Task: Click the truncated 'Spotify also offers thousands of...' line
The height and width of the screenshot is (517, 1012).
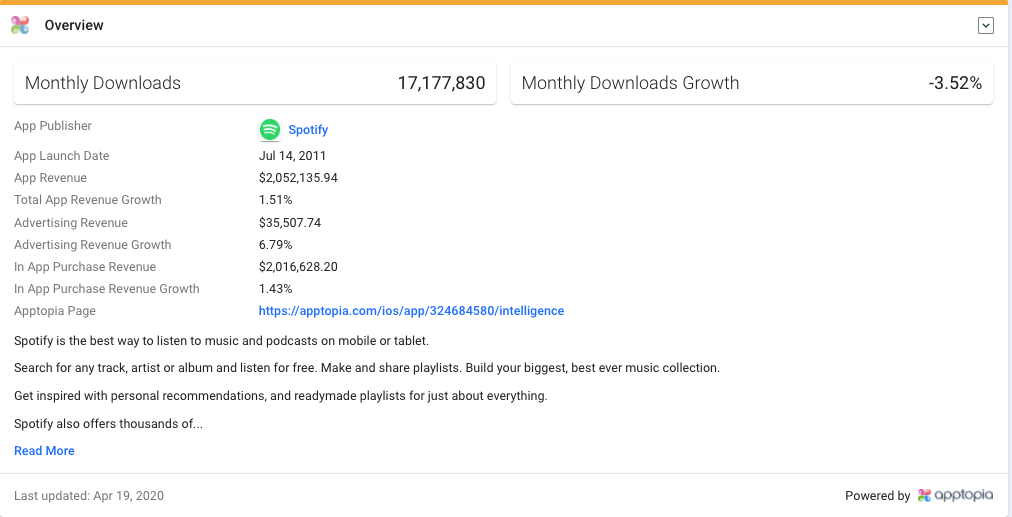Action: click(x=108, y=424)
